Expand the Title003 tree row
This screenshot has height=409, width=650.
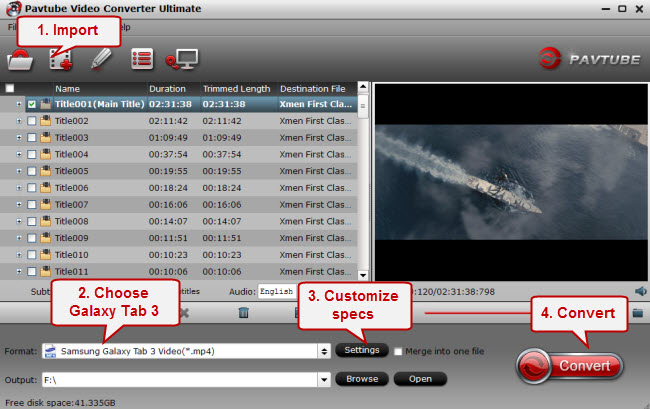[x=19, y=138]
